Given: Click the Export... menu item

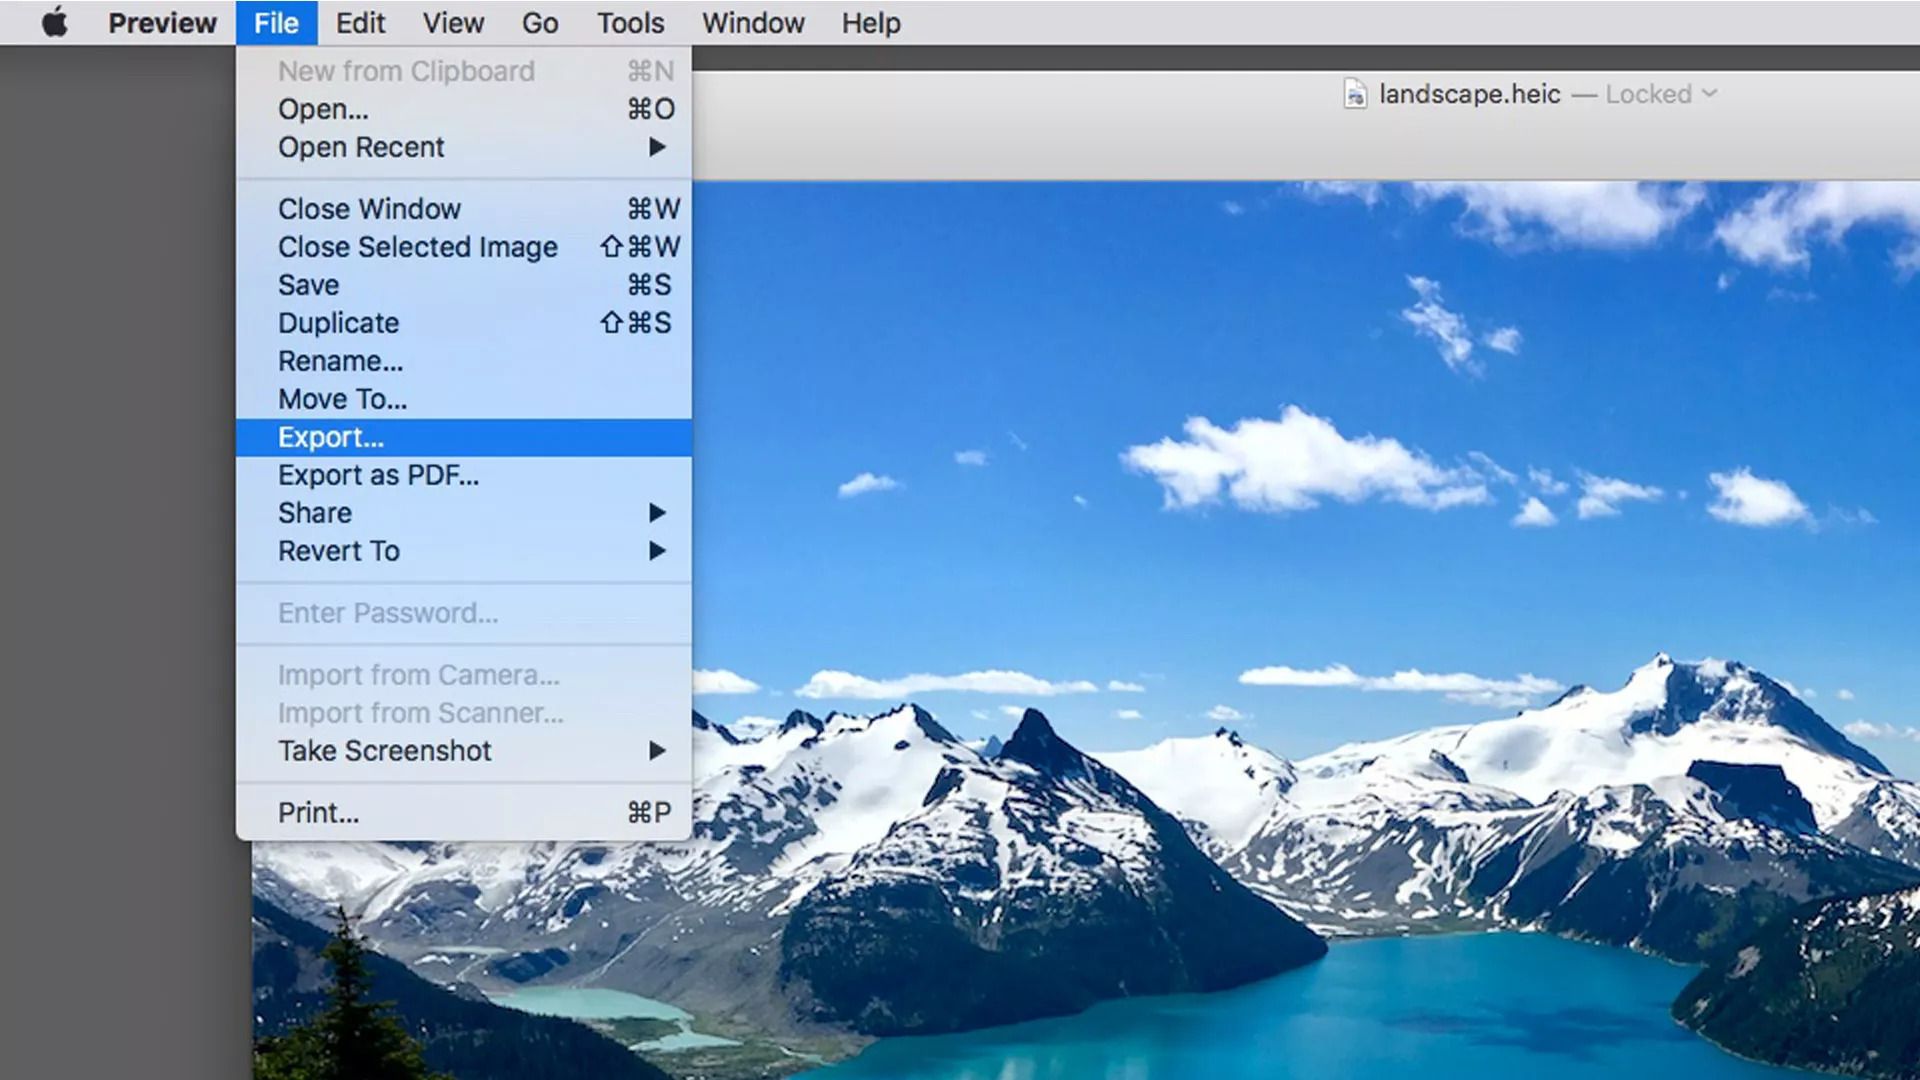Looking at the screenshot, I should 330,436.
